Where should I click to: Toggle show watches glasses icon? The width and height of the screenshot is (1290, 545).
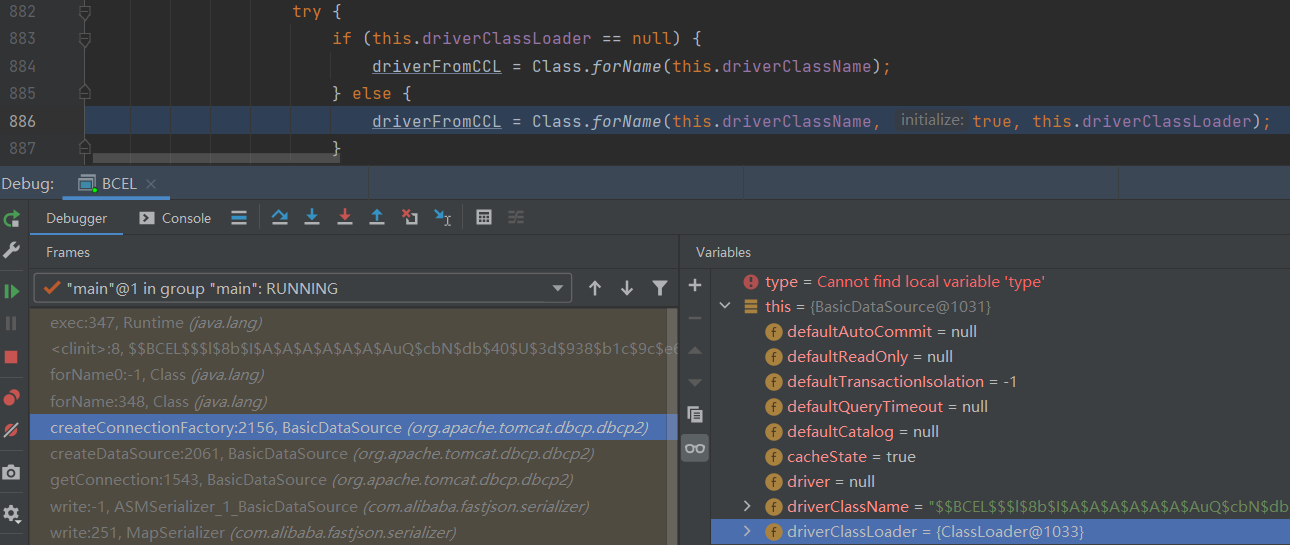(695, 448)
